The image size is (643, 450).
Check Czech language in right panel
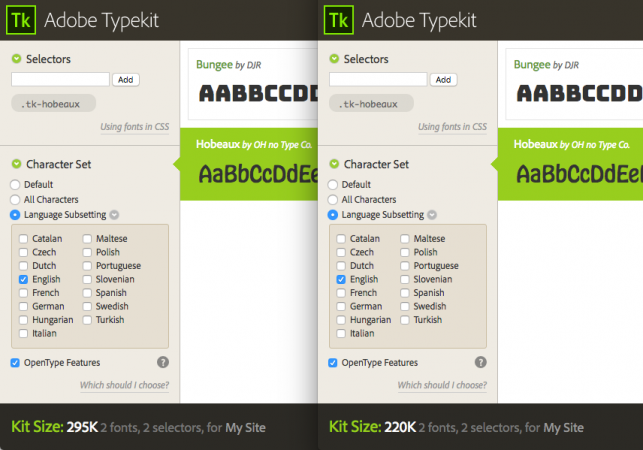(341, 252)
